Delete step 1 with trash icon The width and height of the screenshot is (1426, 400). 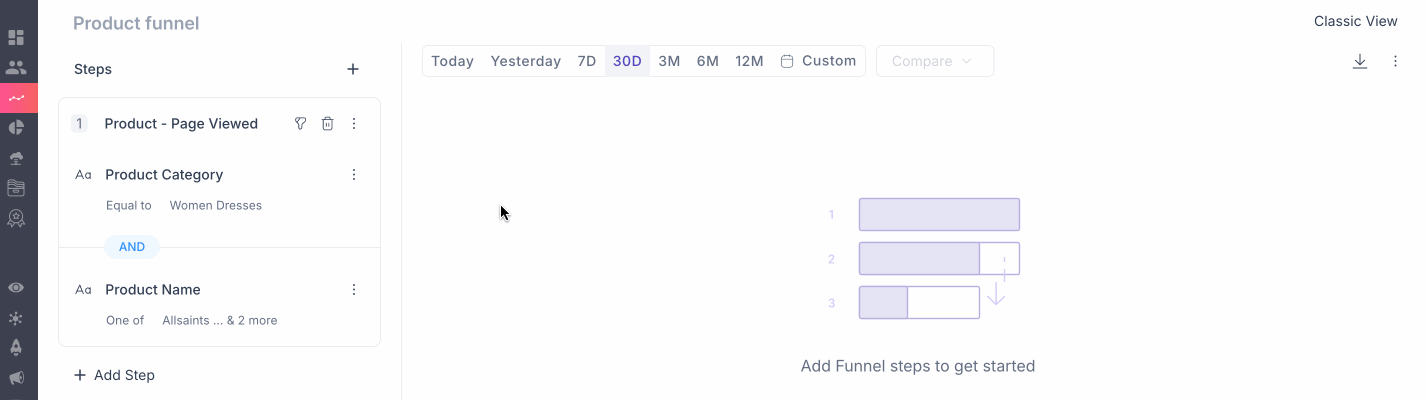click(327, 124)
